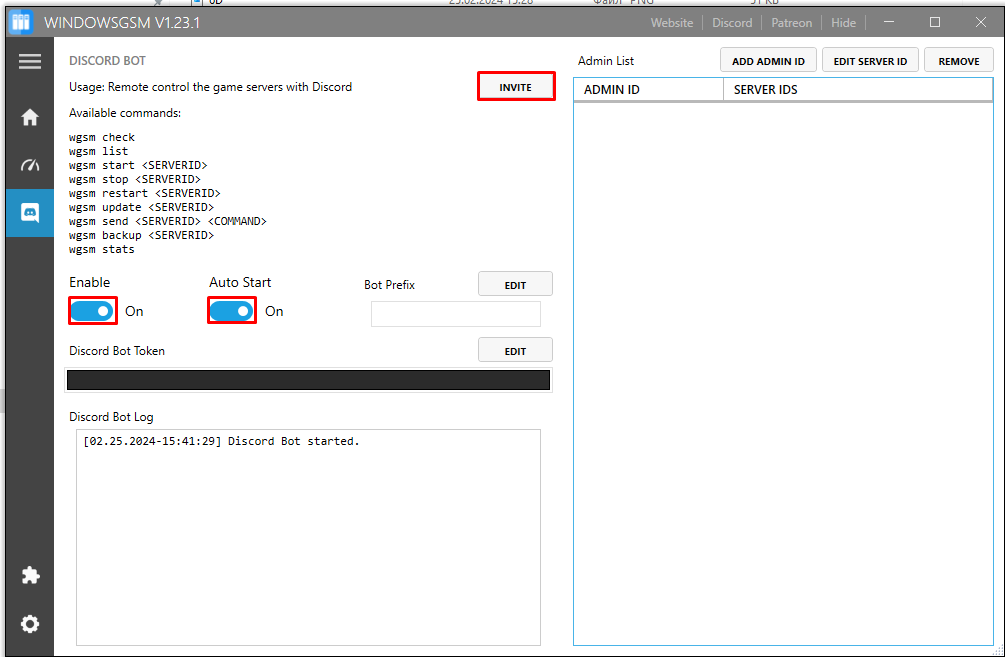Open the Settings gear icon
Image resolution: width=1005 pixels, height=657 pixels.
click(29, 624)
